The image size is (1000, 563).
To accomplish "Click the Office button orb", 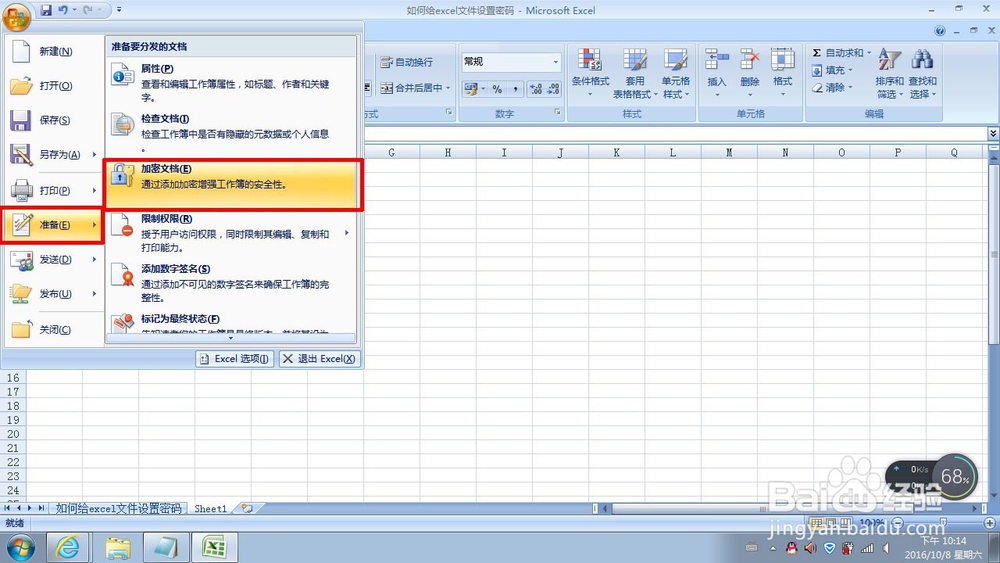I will (17, 15).
